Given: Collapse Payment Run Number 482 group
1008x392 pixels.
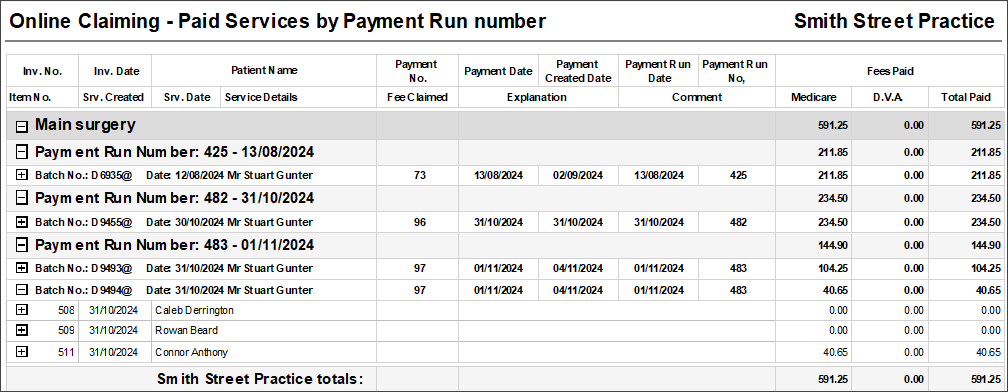Looking at the screenshot, I should click(x=22, y=198).
